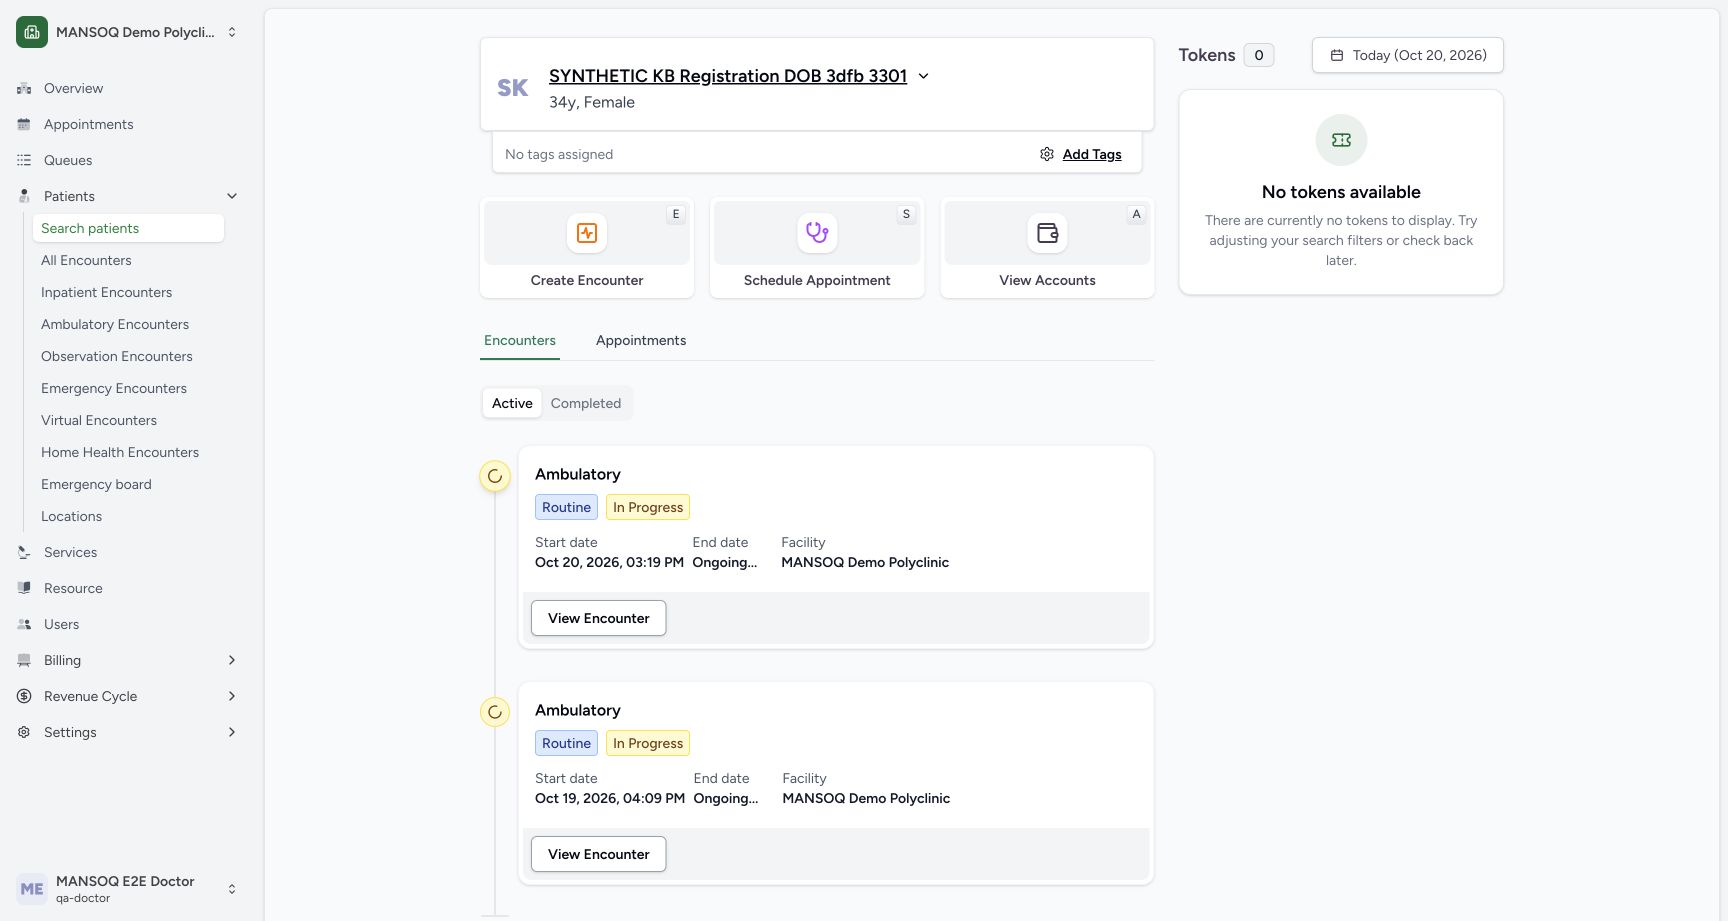Switch to Completed encounters filter
This screenshot has height=921, width=1728.
(586, 403)
